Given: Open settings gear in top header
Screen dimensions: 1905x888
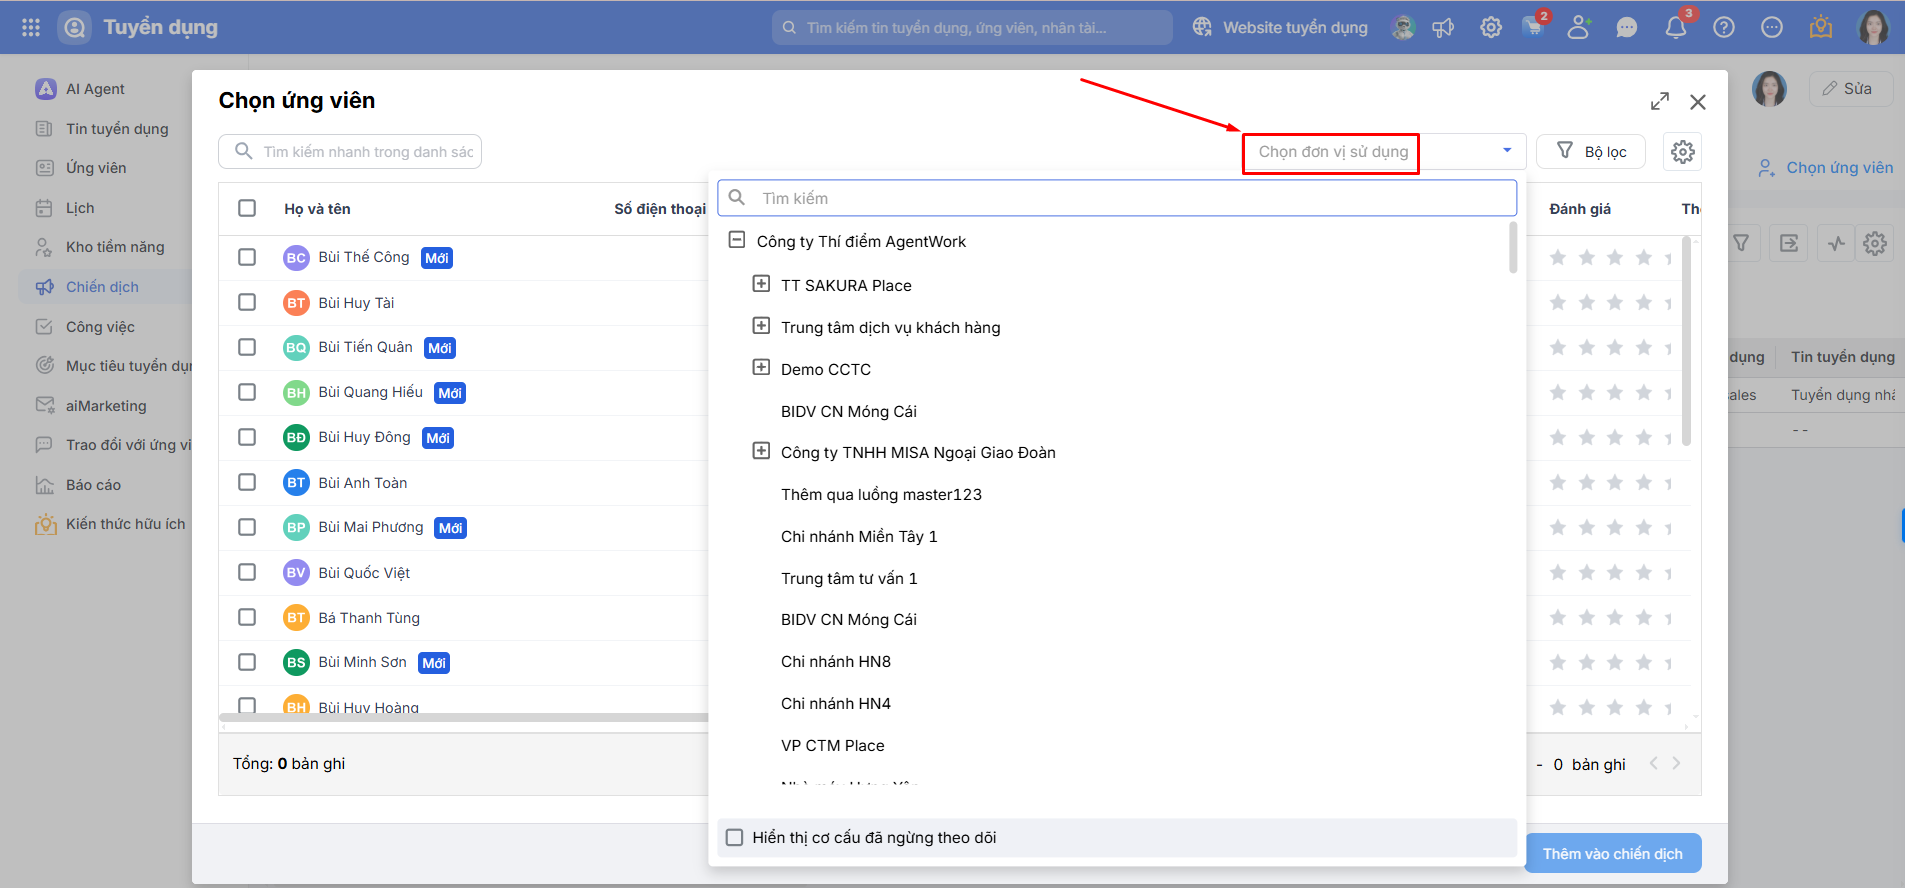Looking at the screenshot, I should point(1491,27).
